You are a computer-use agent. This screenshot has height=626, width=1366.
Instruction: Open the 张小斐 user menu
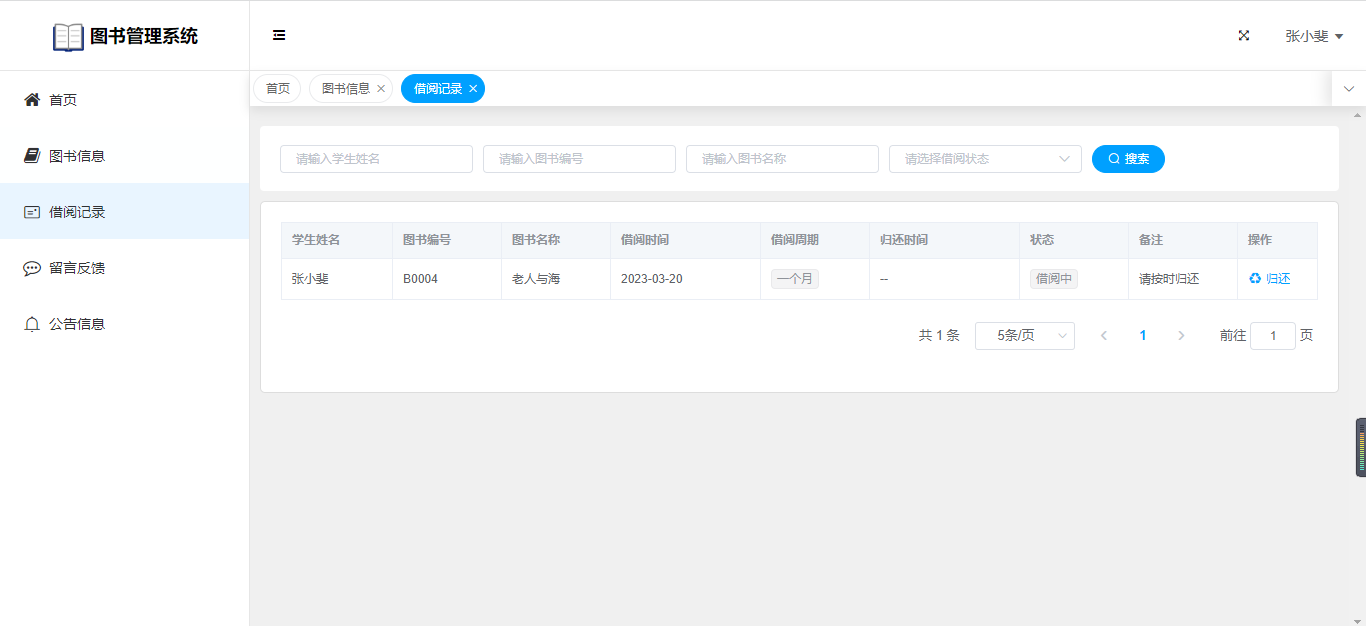click(1313, 36)
